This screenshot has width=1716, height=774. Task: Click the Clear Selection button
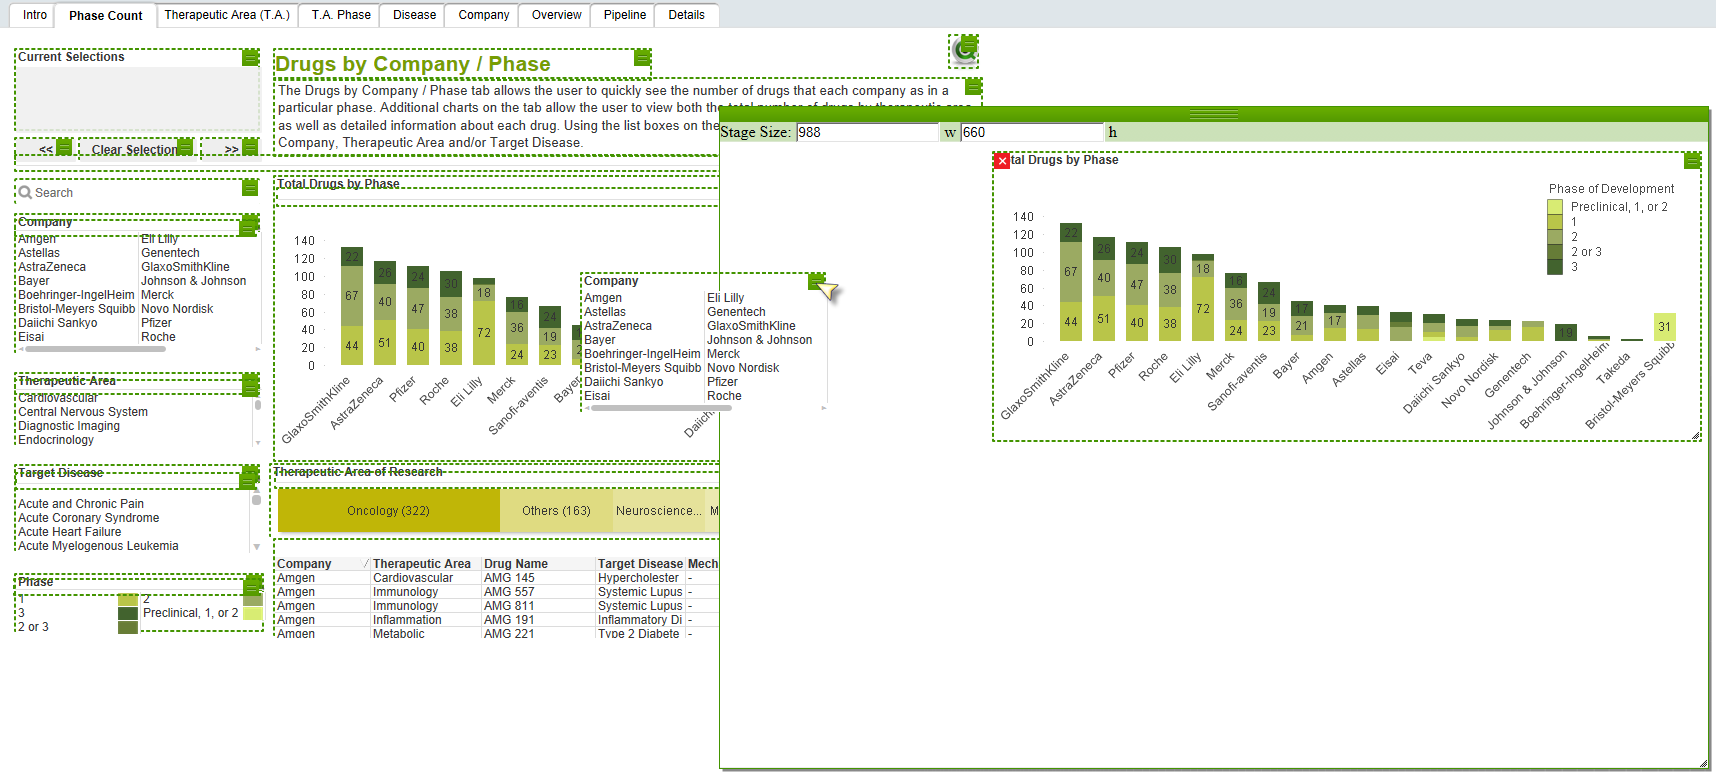[x=135, y=150]
